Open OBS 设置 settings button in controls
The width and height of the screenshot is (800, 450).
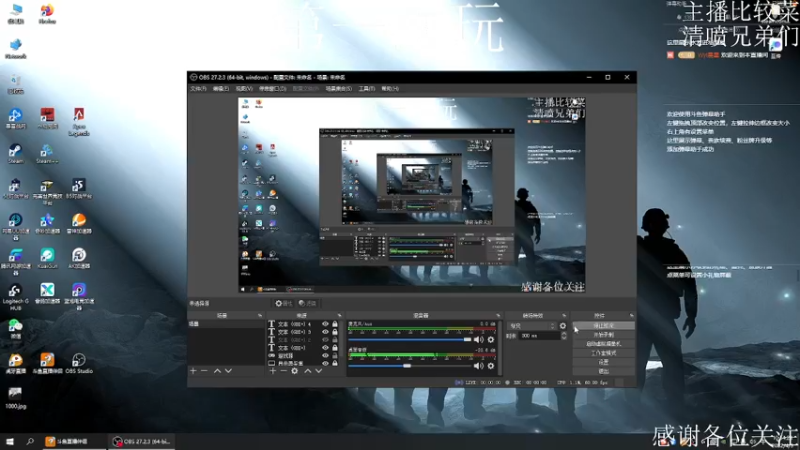pyautogui.click(x=604, y=362)
